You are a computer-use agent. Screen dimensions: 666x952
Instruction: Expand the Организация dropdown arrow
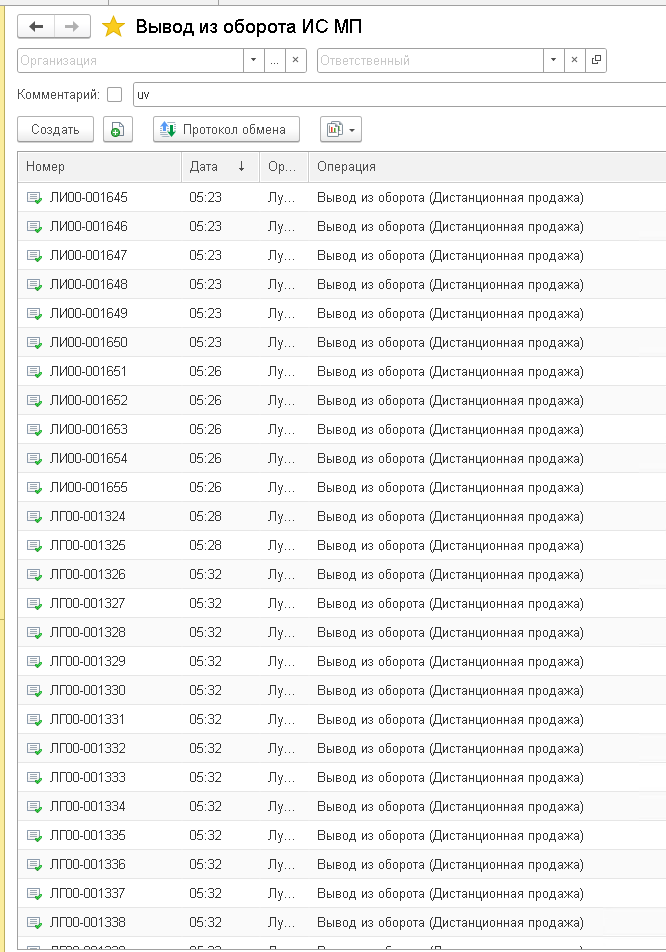(x=253, y=60)
